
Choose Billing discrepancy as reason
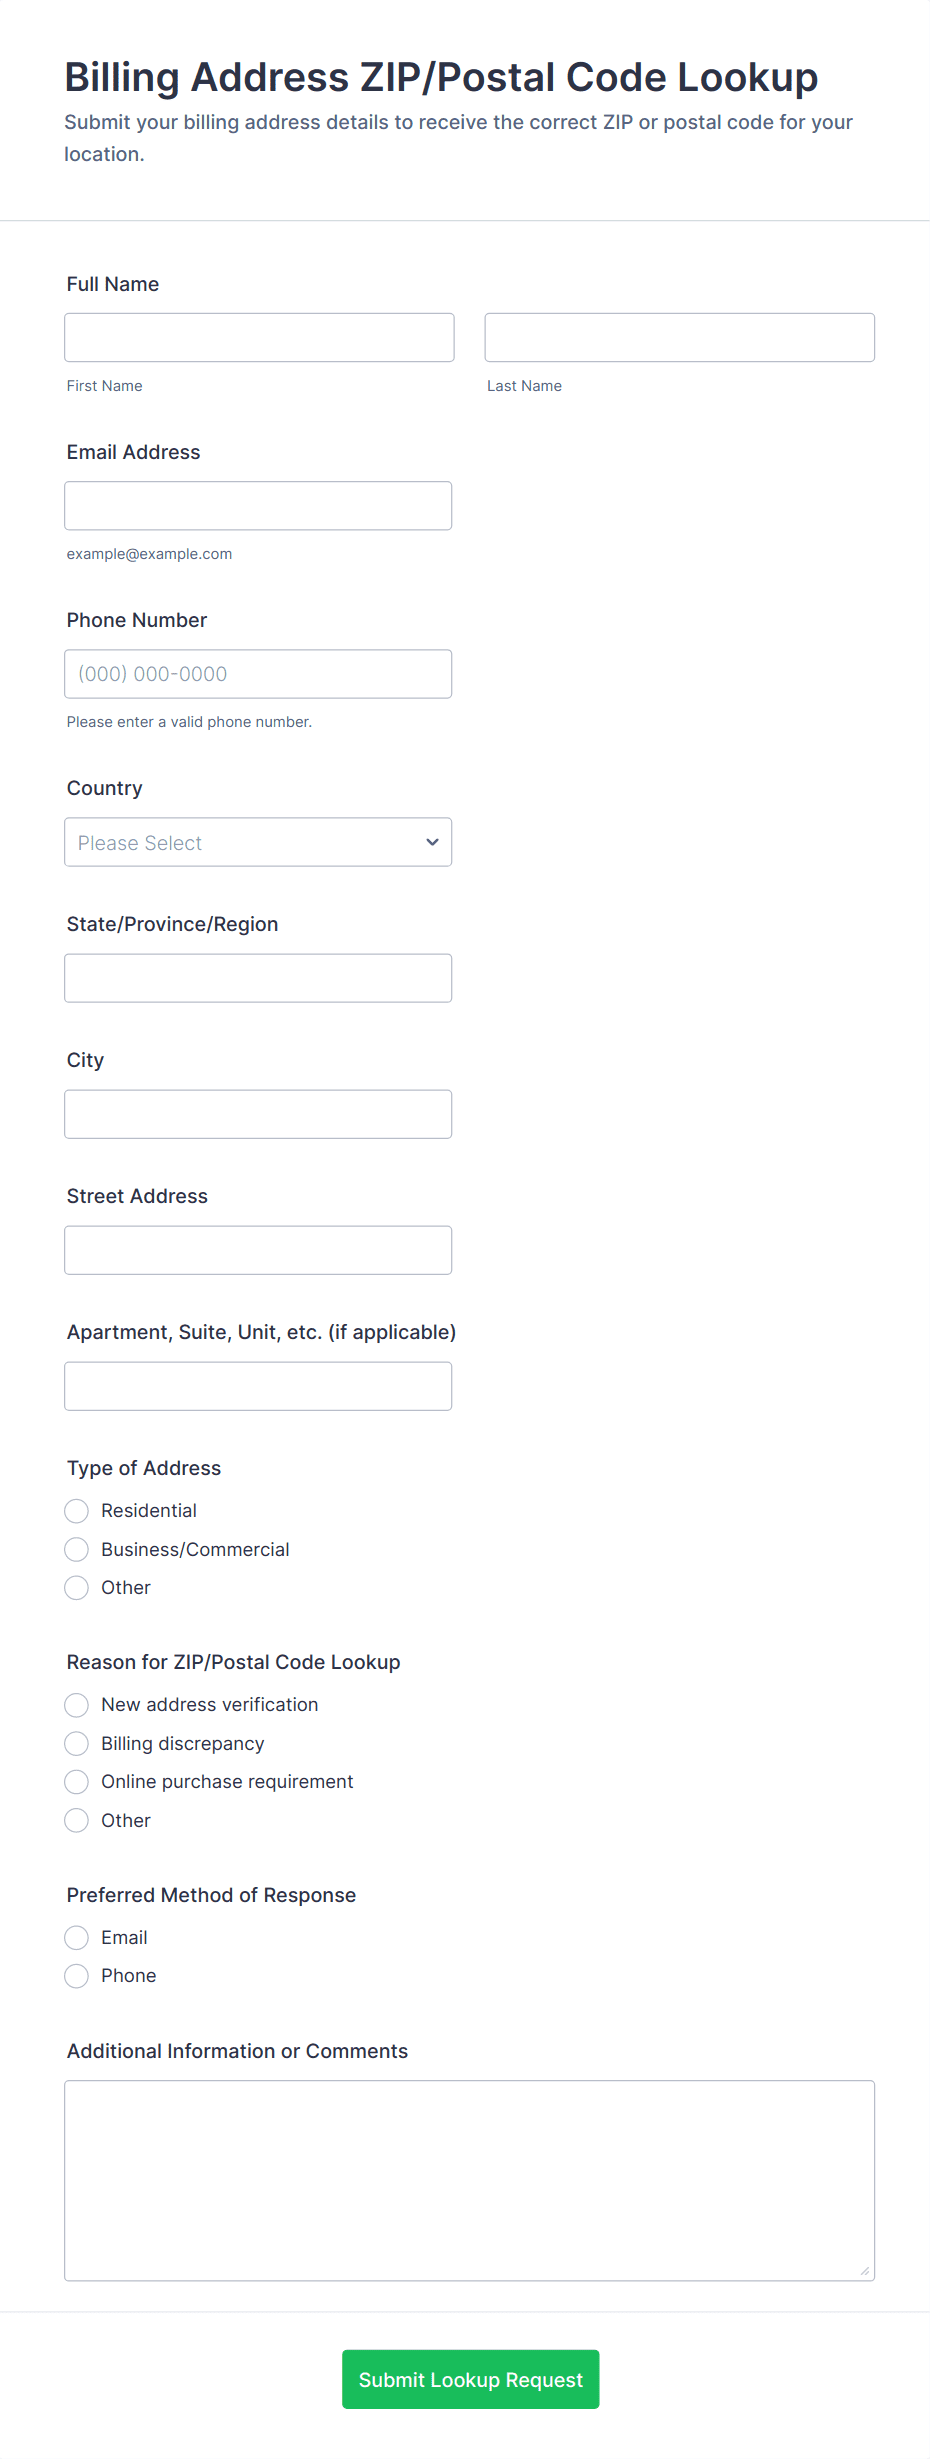tap(77, 1743)
